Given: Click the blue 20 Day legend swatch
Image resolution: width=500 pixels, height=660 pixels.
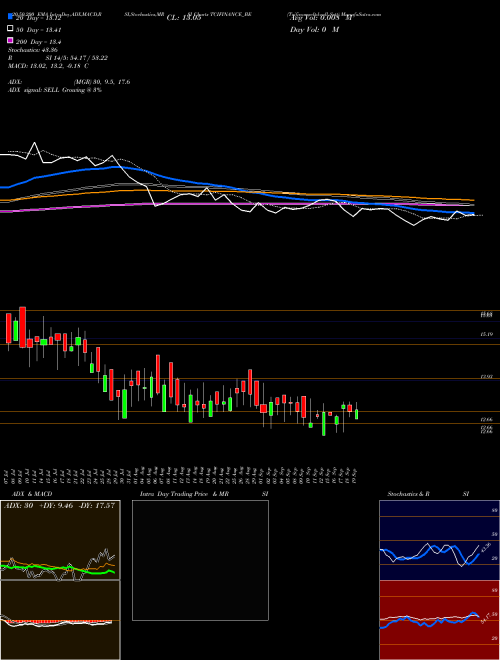Looking at the screenshot, I should coord(10,16).
